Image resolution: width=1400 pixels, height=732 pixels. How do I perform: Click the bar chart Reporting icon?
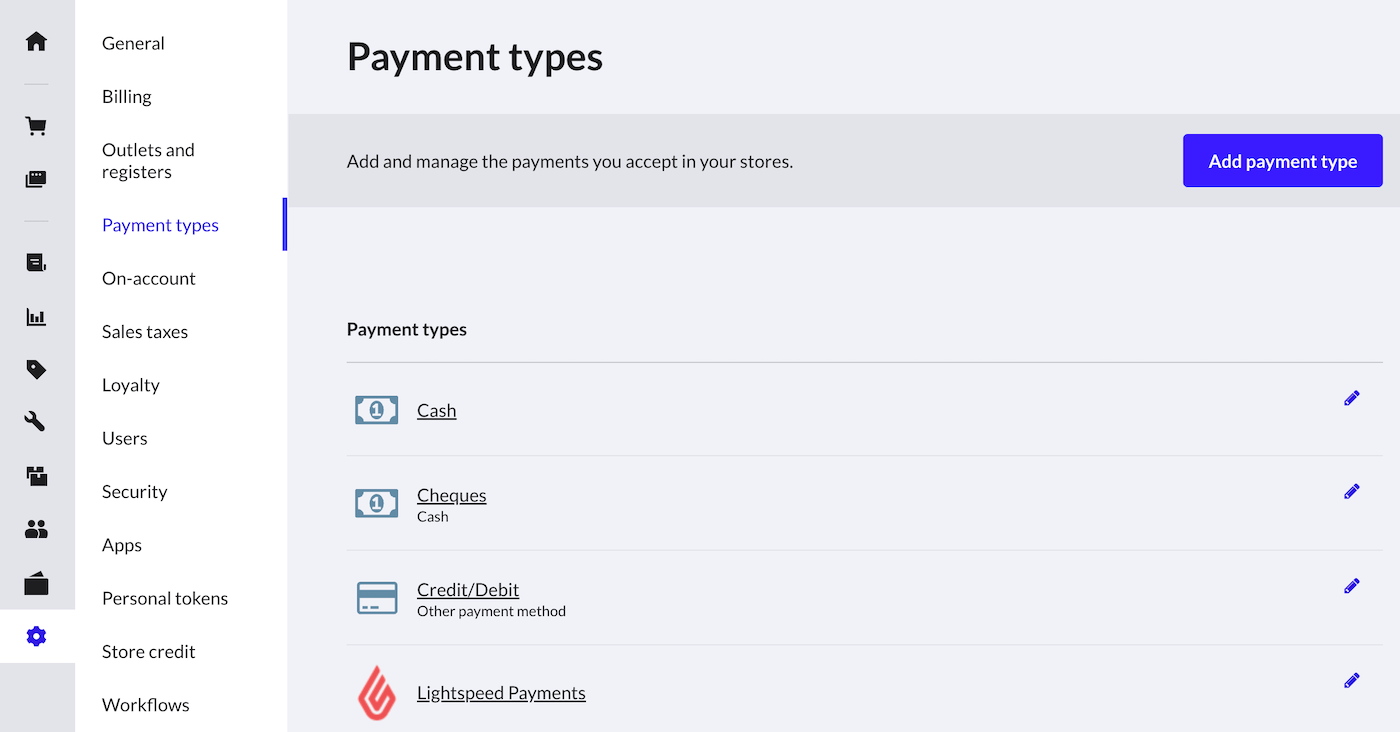36,317
